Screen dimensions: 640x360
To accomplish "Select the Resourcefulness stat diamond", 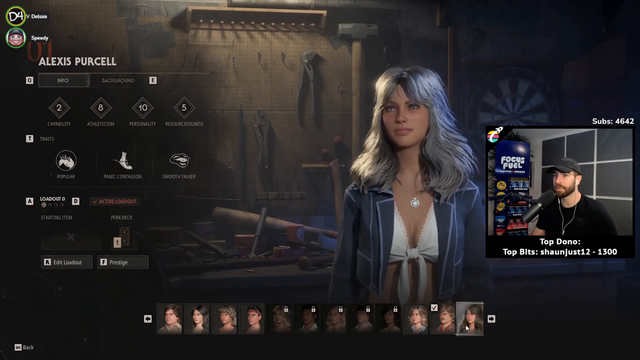I will click(x=184, y=108).
